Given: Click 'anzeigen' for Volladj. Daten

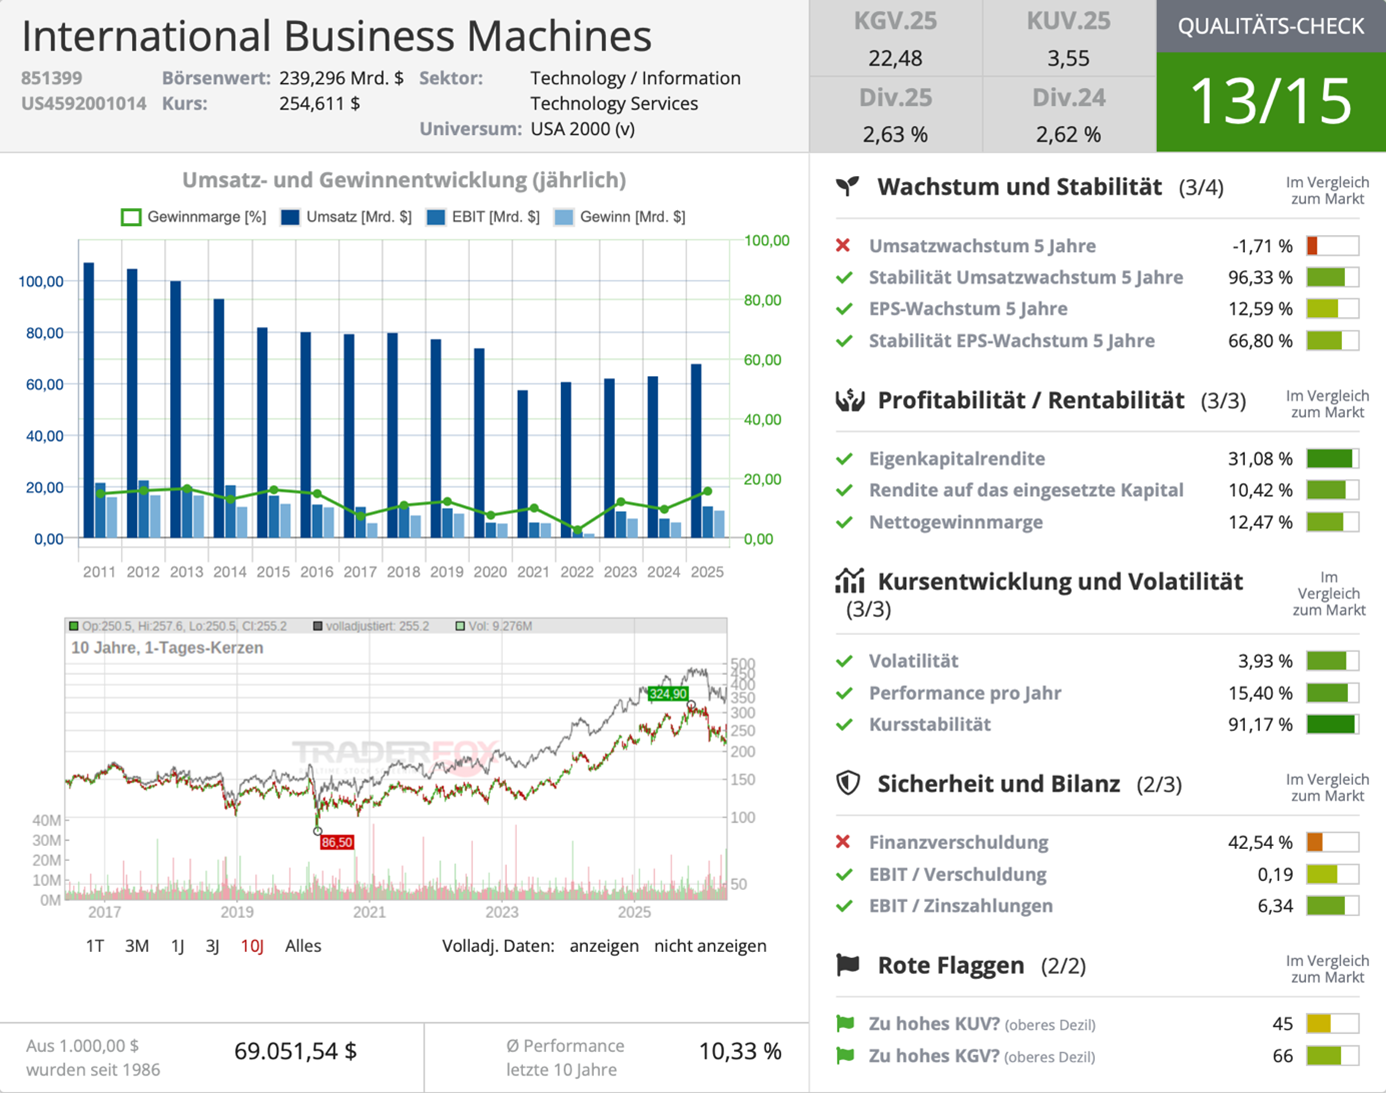Looking at the screenshot, I should pyautogui.click(x=604, y=946).
